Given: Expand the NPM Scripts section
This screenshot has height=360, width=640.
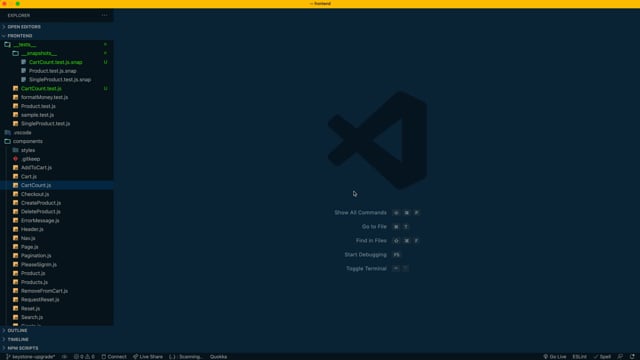Looking at the screenshot, I should pyautogui.click(x=57, y=348).
